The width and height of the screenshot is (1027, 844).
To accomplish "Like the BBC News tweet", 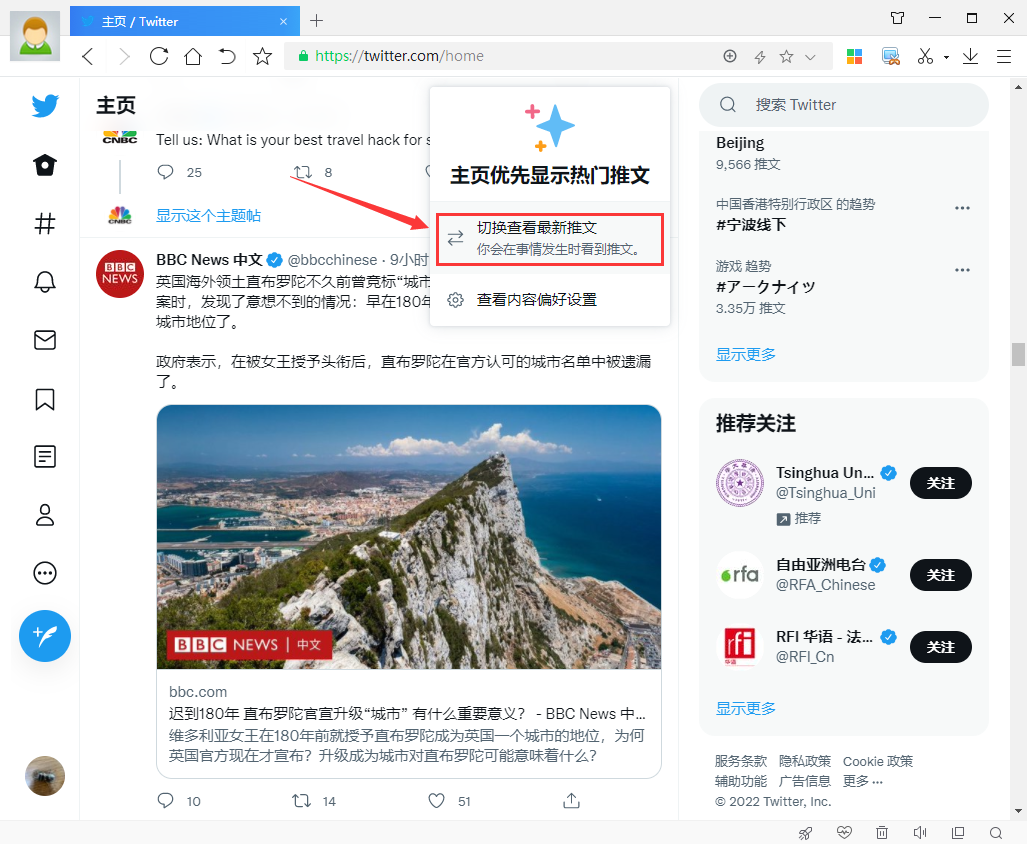I will coord(436,800).
